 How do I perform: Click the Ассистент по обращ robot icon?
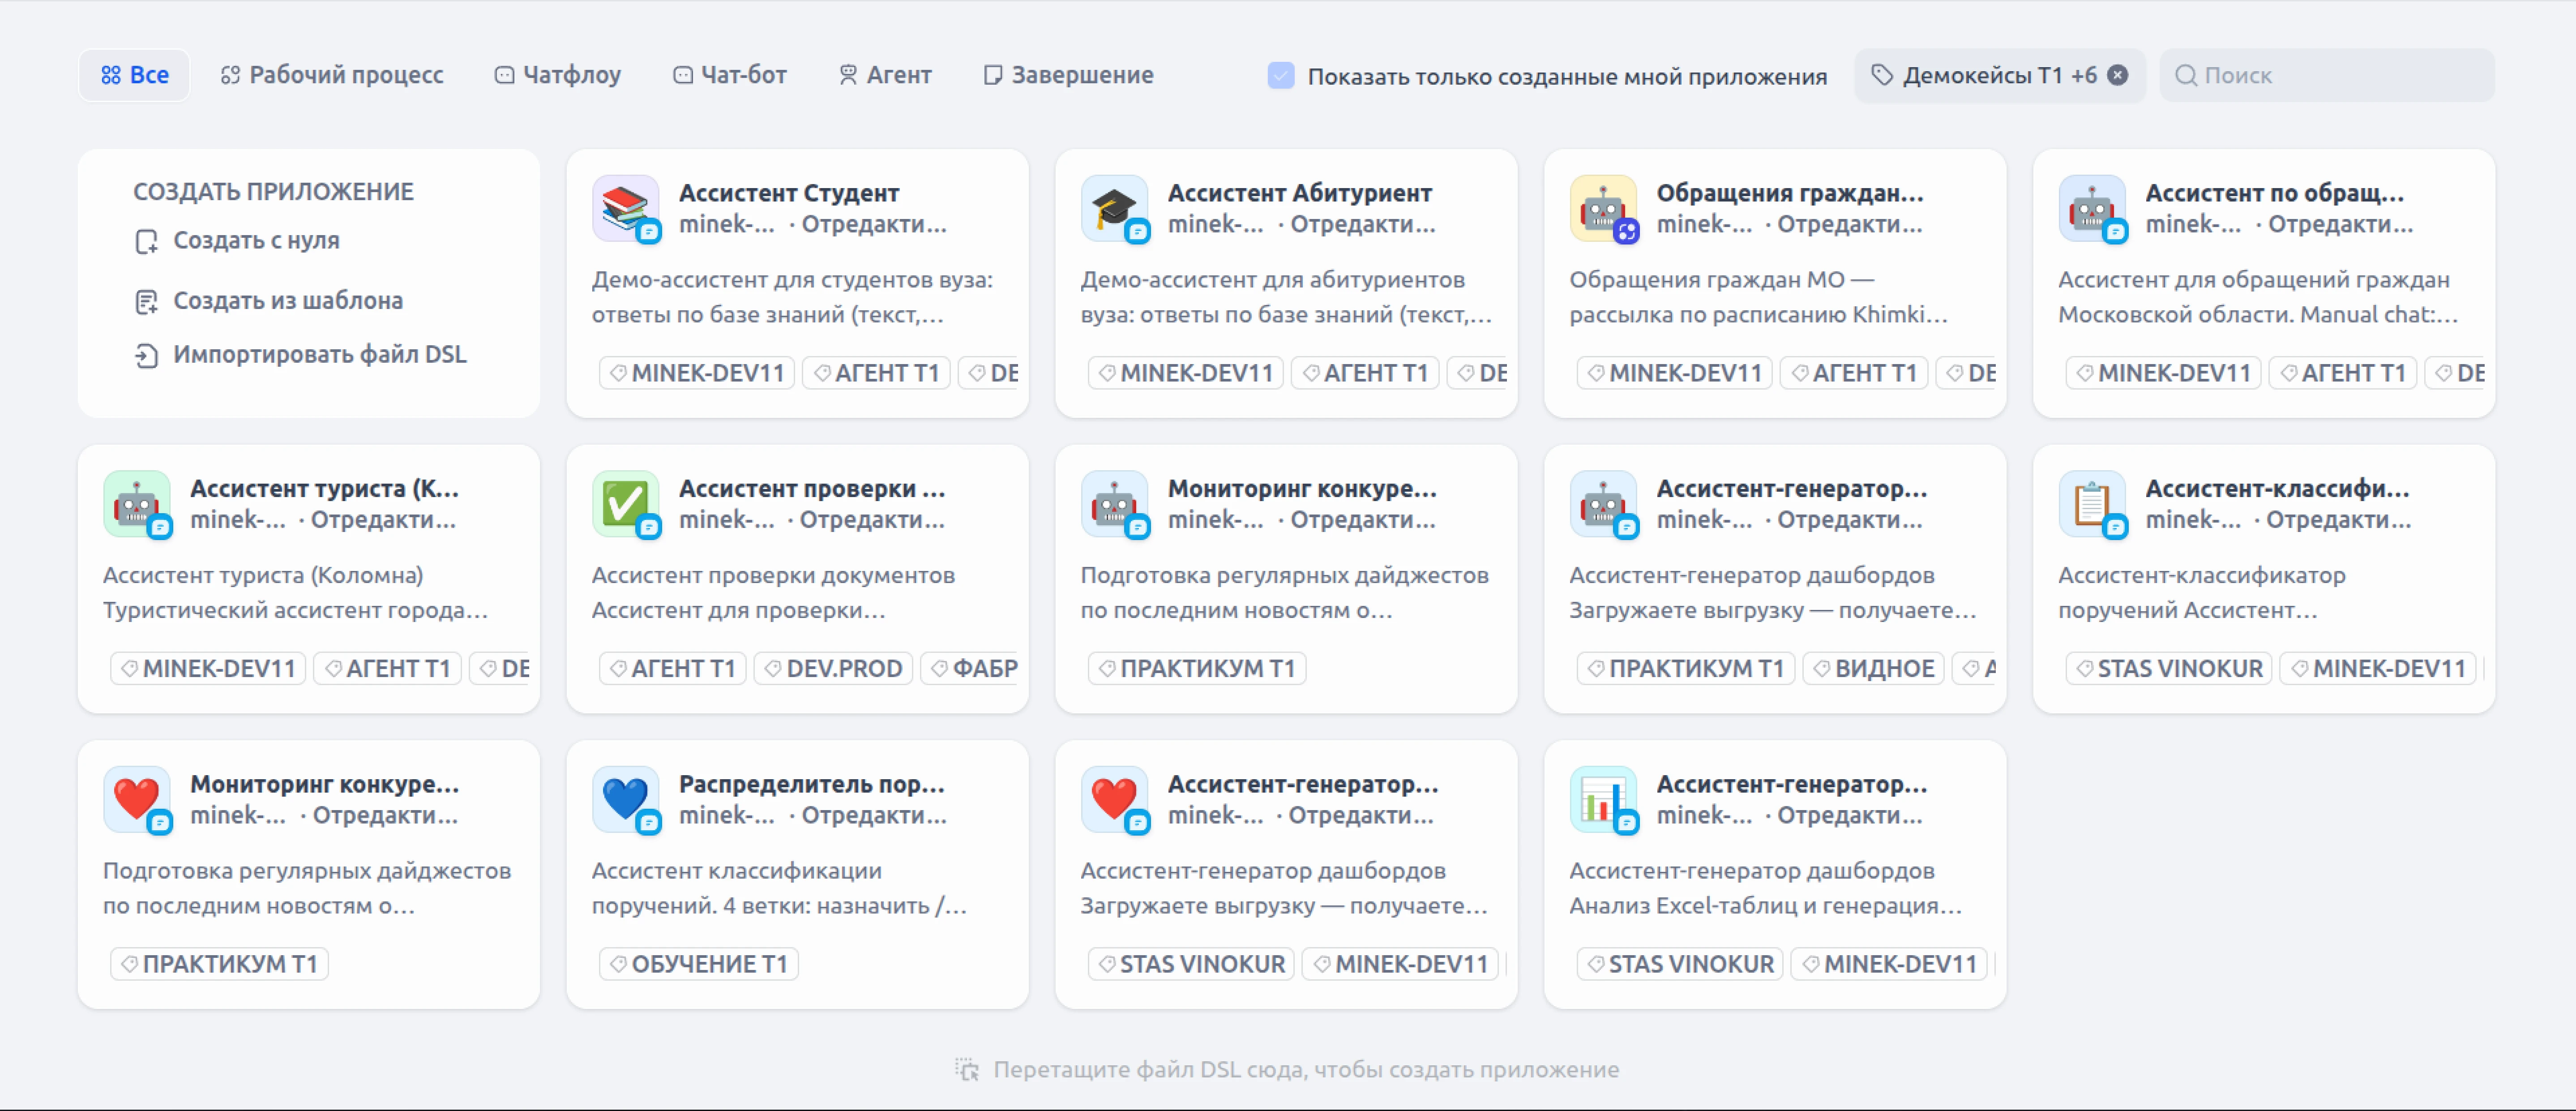click(x=2092, y=208)
